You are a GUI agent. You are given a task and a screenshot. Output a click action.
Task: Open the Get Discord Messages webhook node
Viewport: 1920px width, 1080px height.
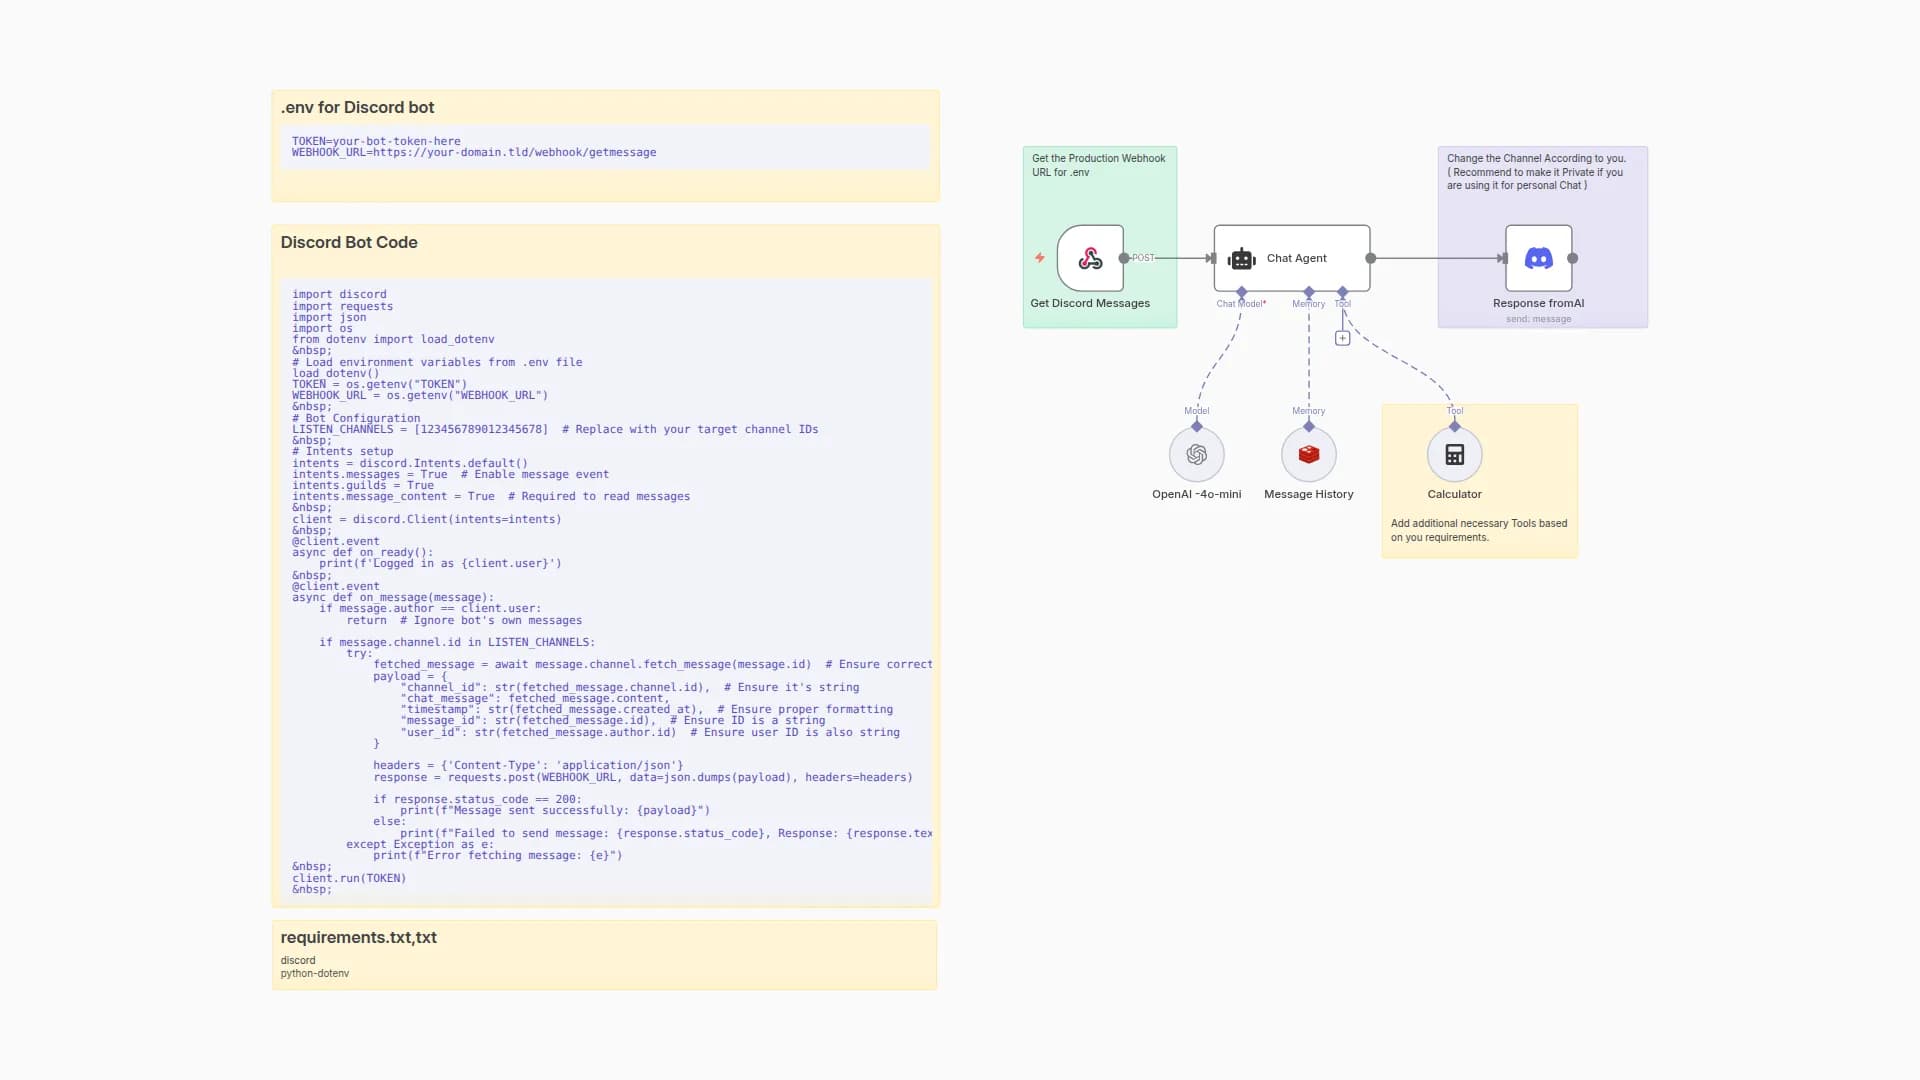click(x=1090, y=257)
